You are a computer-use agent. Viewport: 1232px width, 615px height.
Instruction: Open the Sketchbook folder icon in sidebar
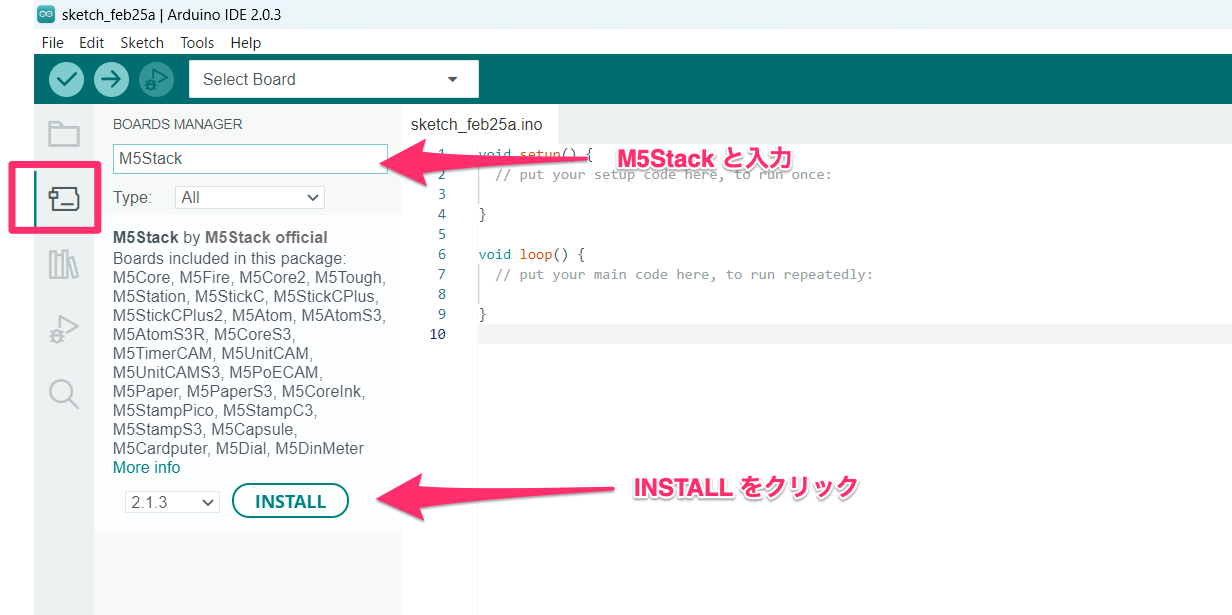(63, 133)
